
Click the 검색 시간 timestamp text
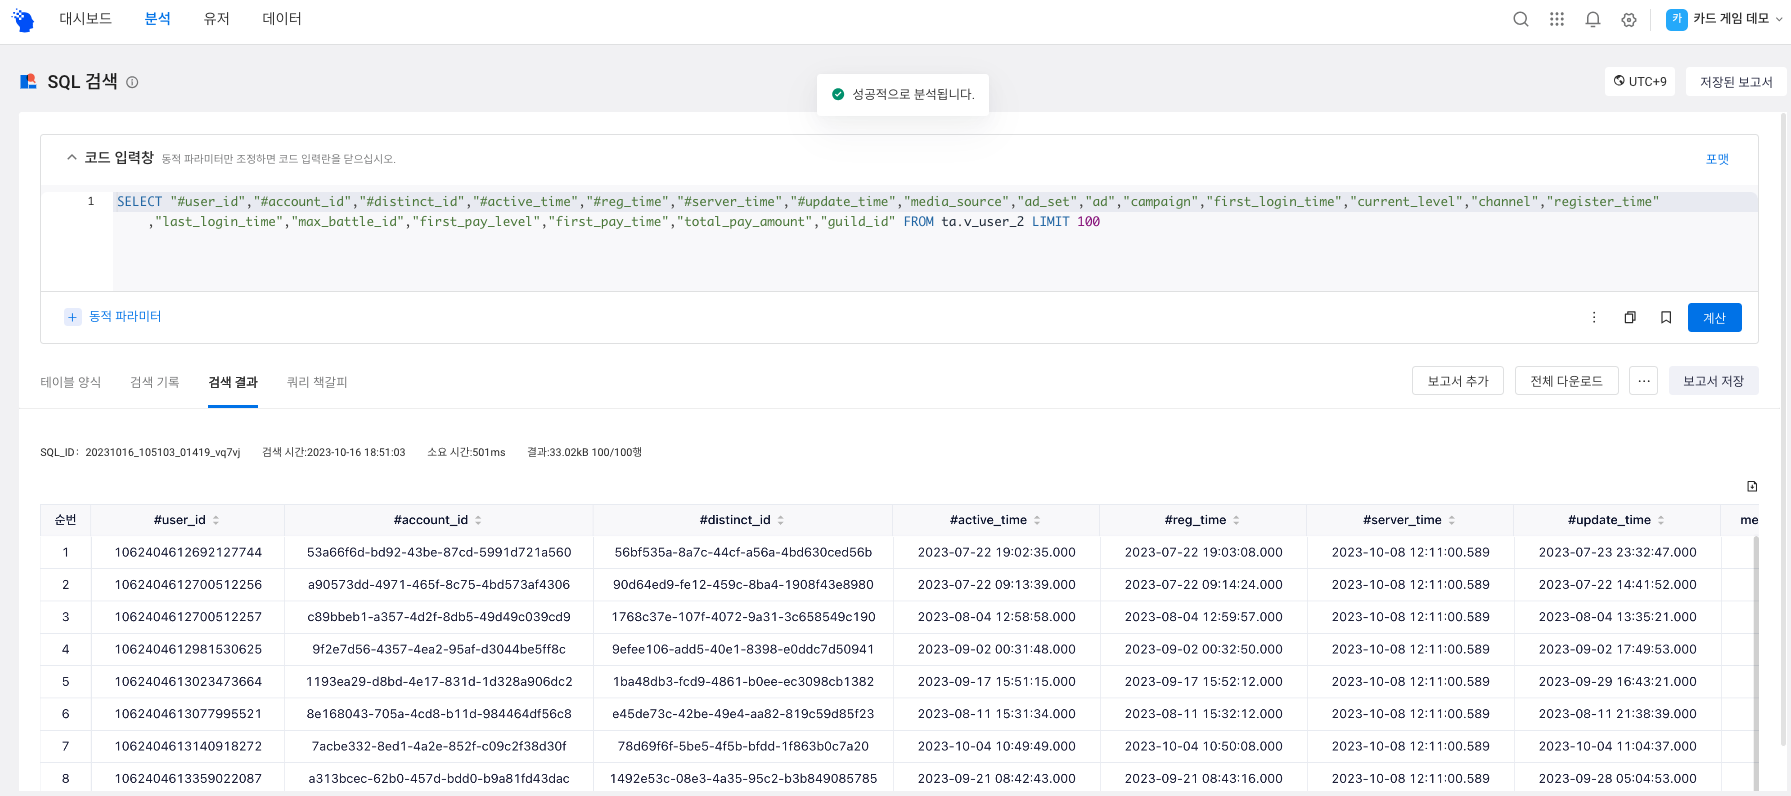point(333,452)
